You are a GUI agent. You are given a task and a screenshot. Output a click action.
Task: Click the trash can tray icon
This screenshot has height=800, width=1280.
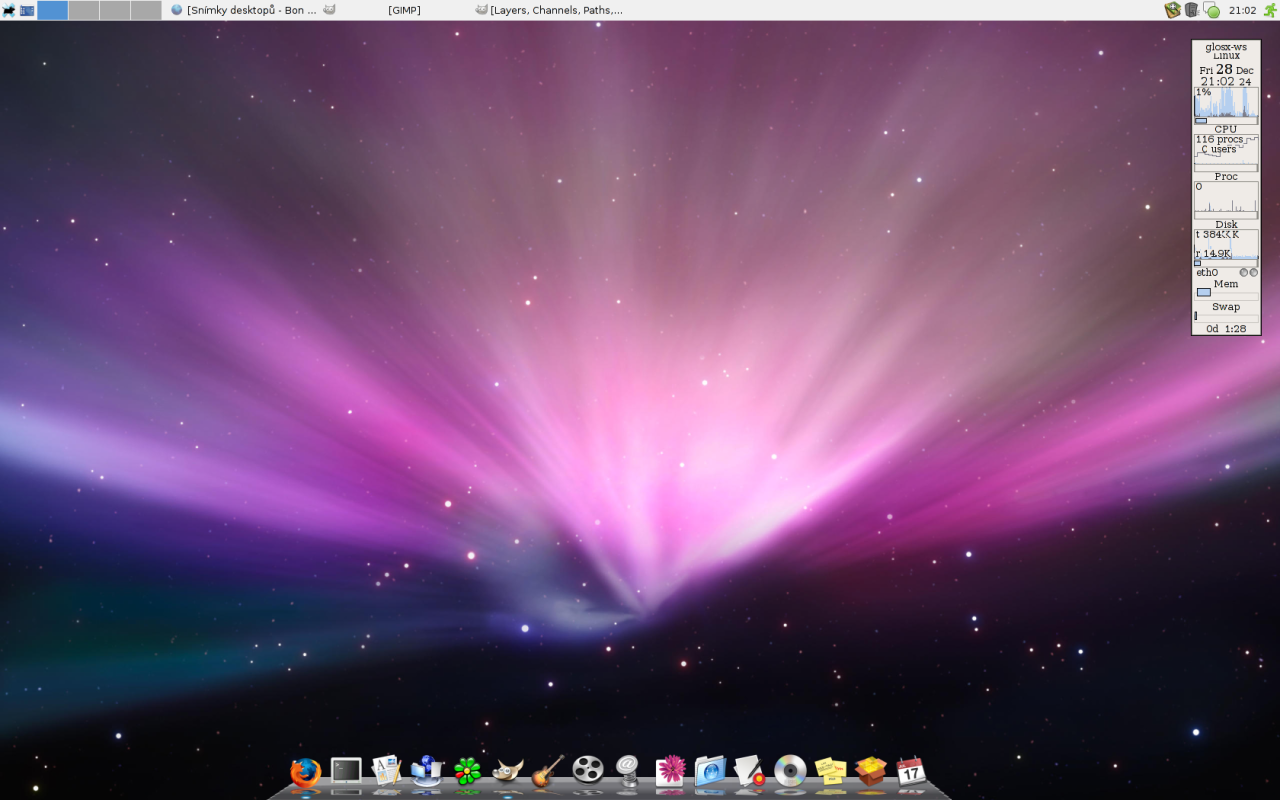pos(1192,10)
